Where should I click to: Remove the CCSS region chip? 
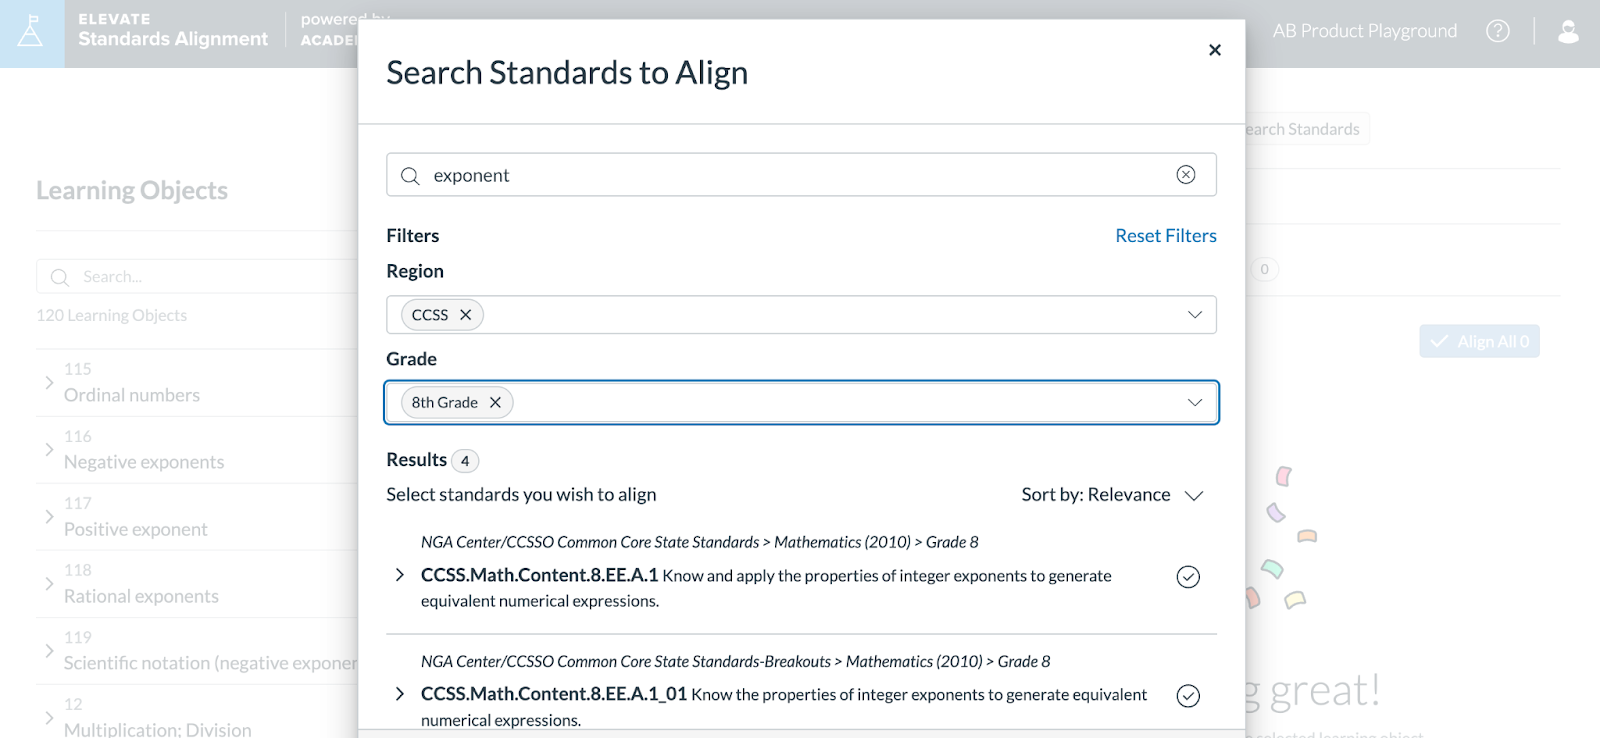(465, 315)
